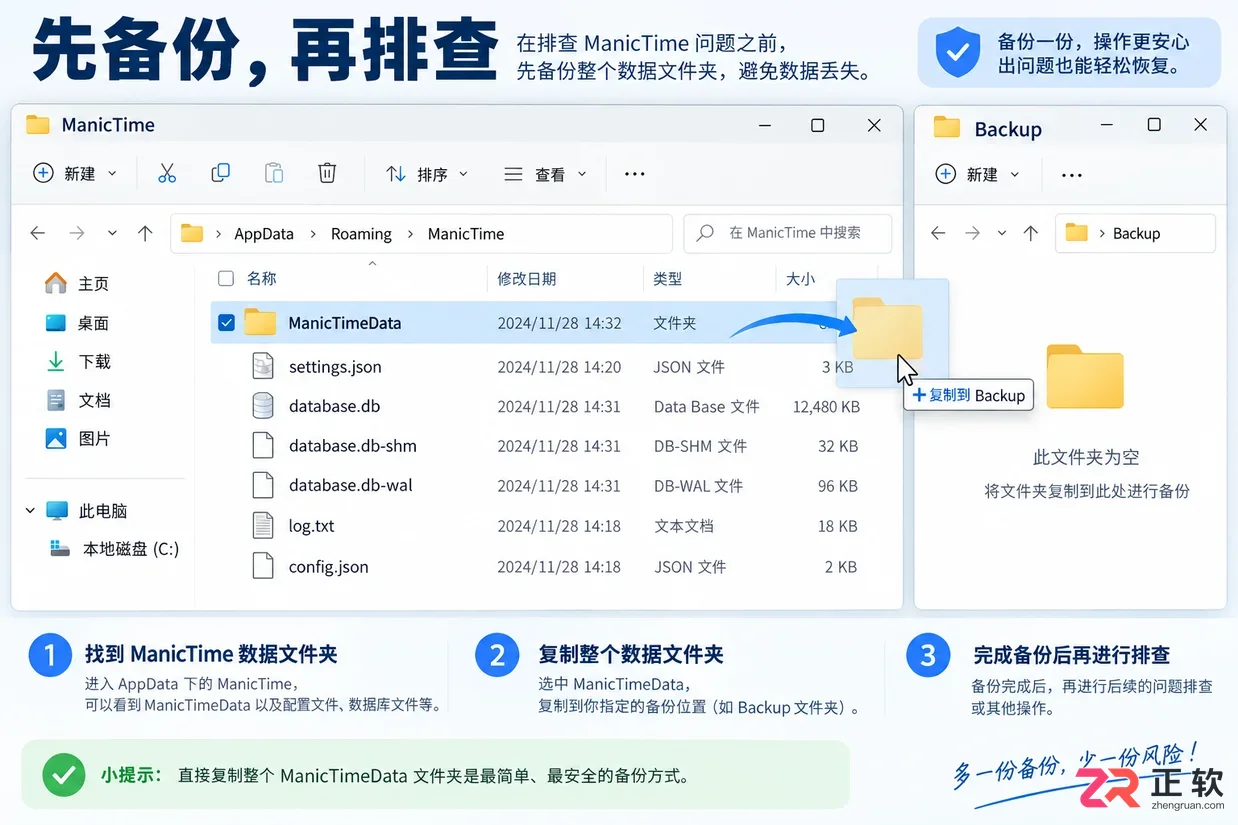Select the settings.json file name
The image size is (1238, 825).
[335, 367]
